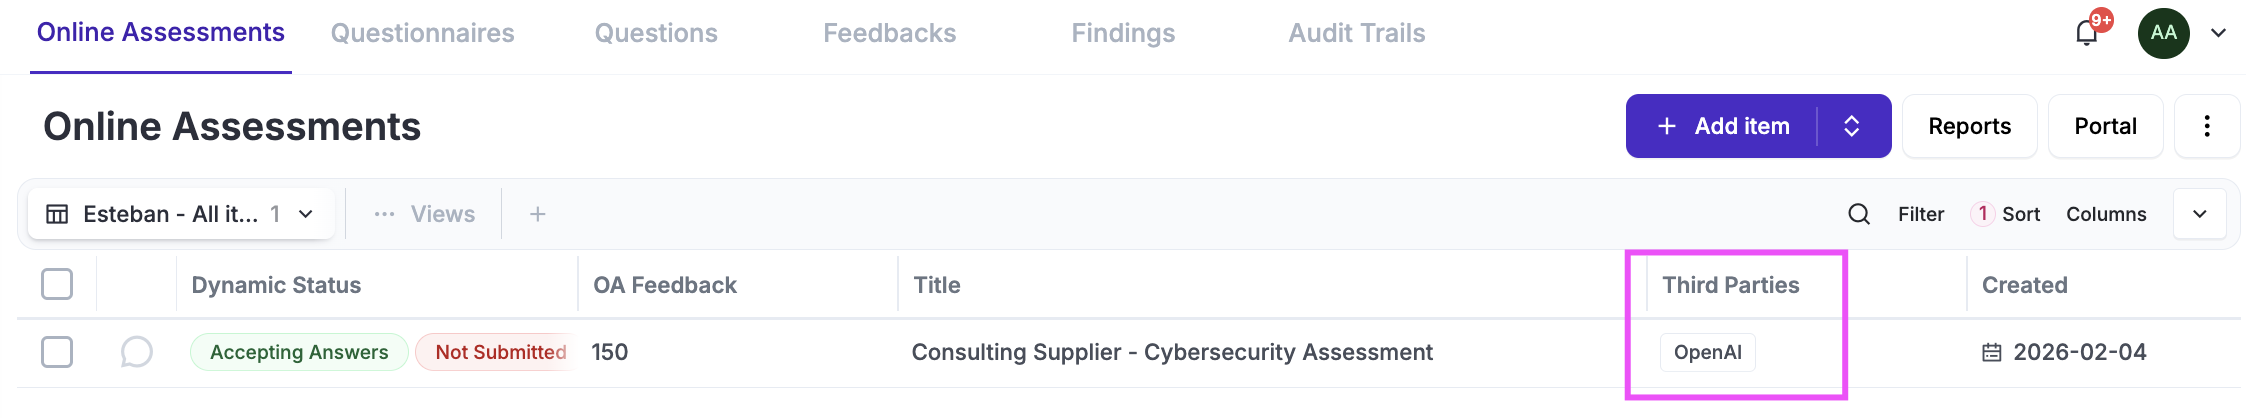Expand the Add item type selector arrows

click(1852, 126)
